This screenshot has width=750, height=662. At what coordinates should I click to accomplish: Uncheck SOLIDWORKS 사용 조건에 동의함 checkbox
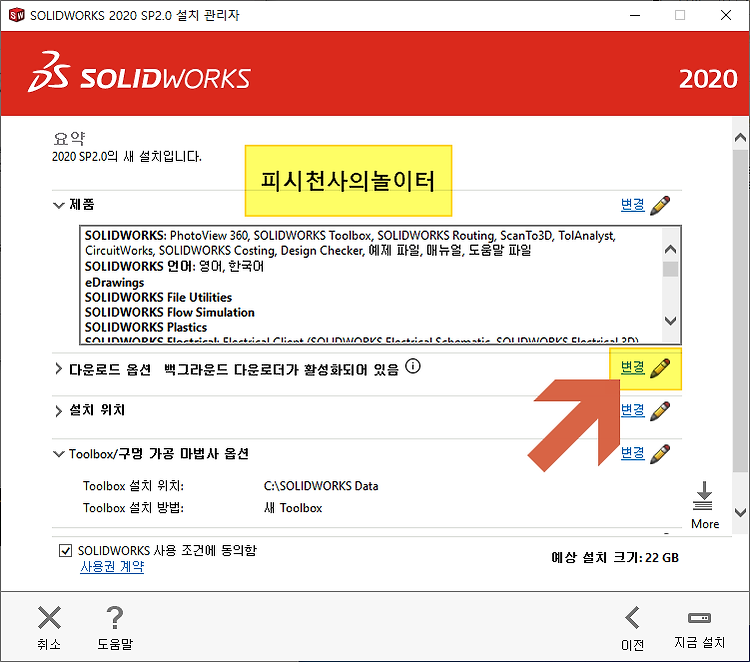pyautogui.click(x=66, y=551)
